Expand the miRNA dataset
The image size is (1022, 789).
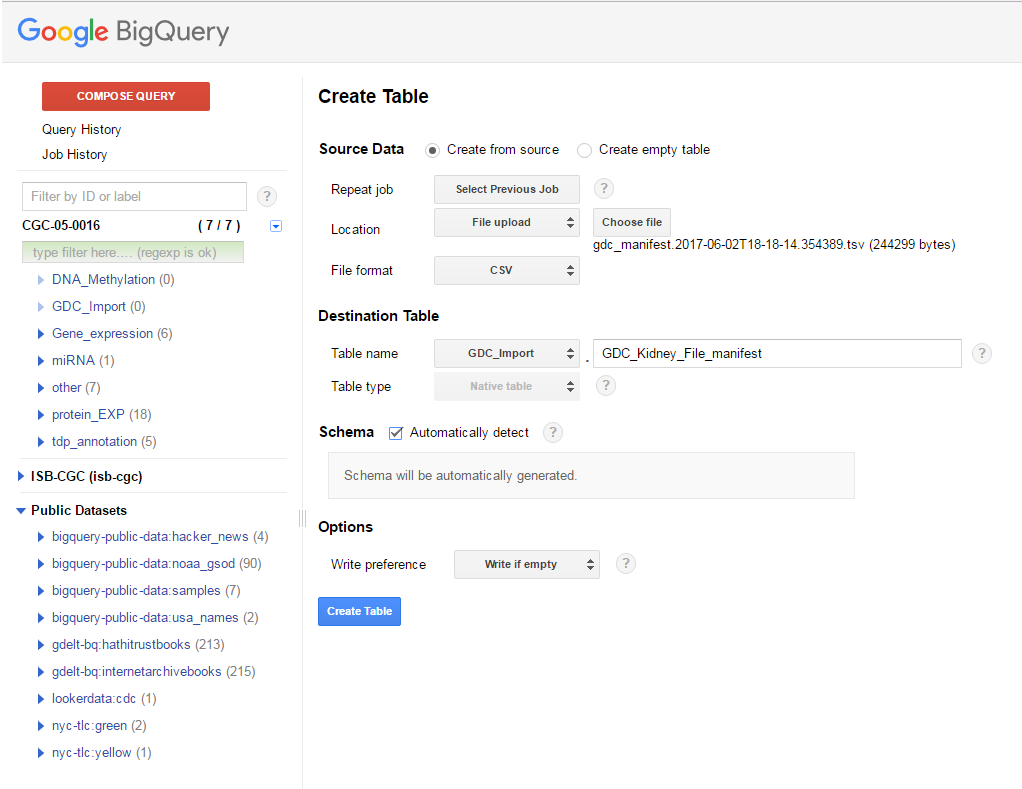(40, 361)
